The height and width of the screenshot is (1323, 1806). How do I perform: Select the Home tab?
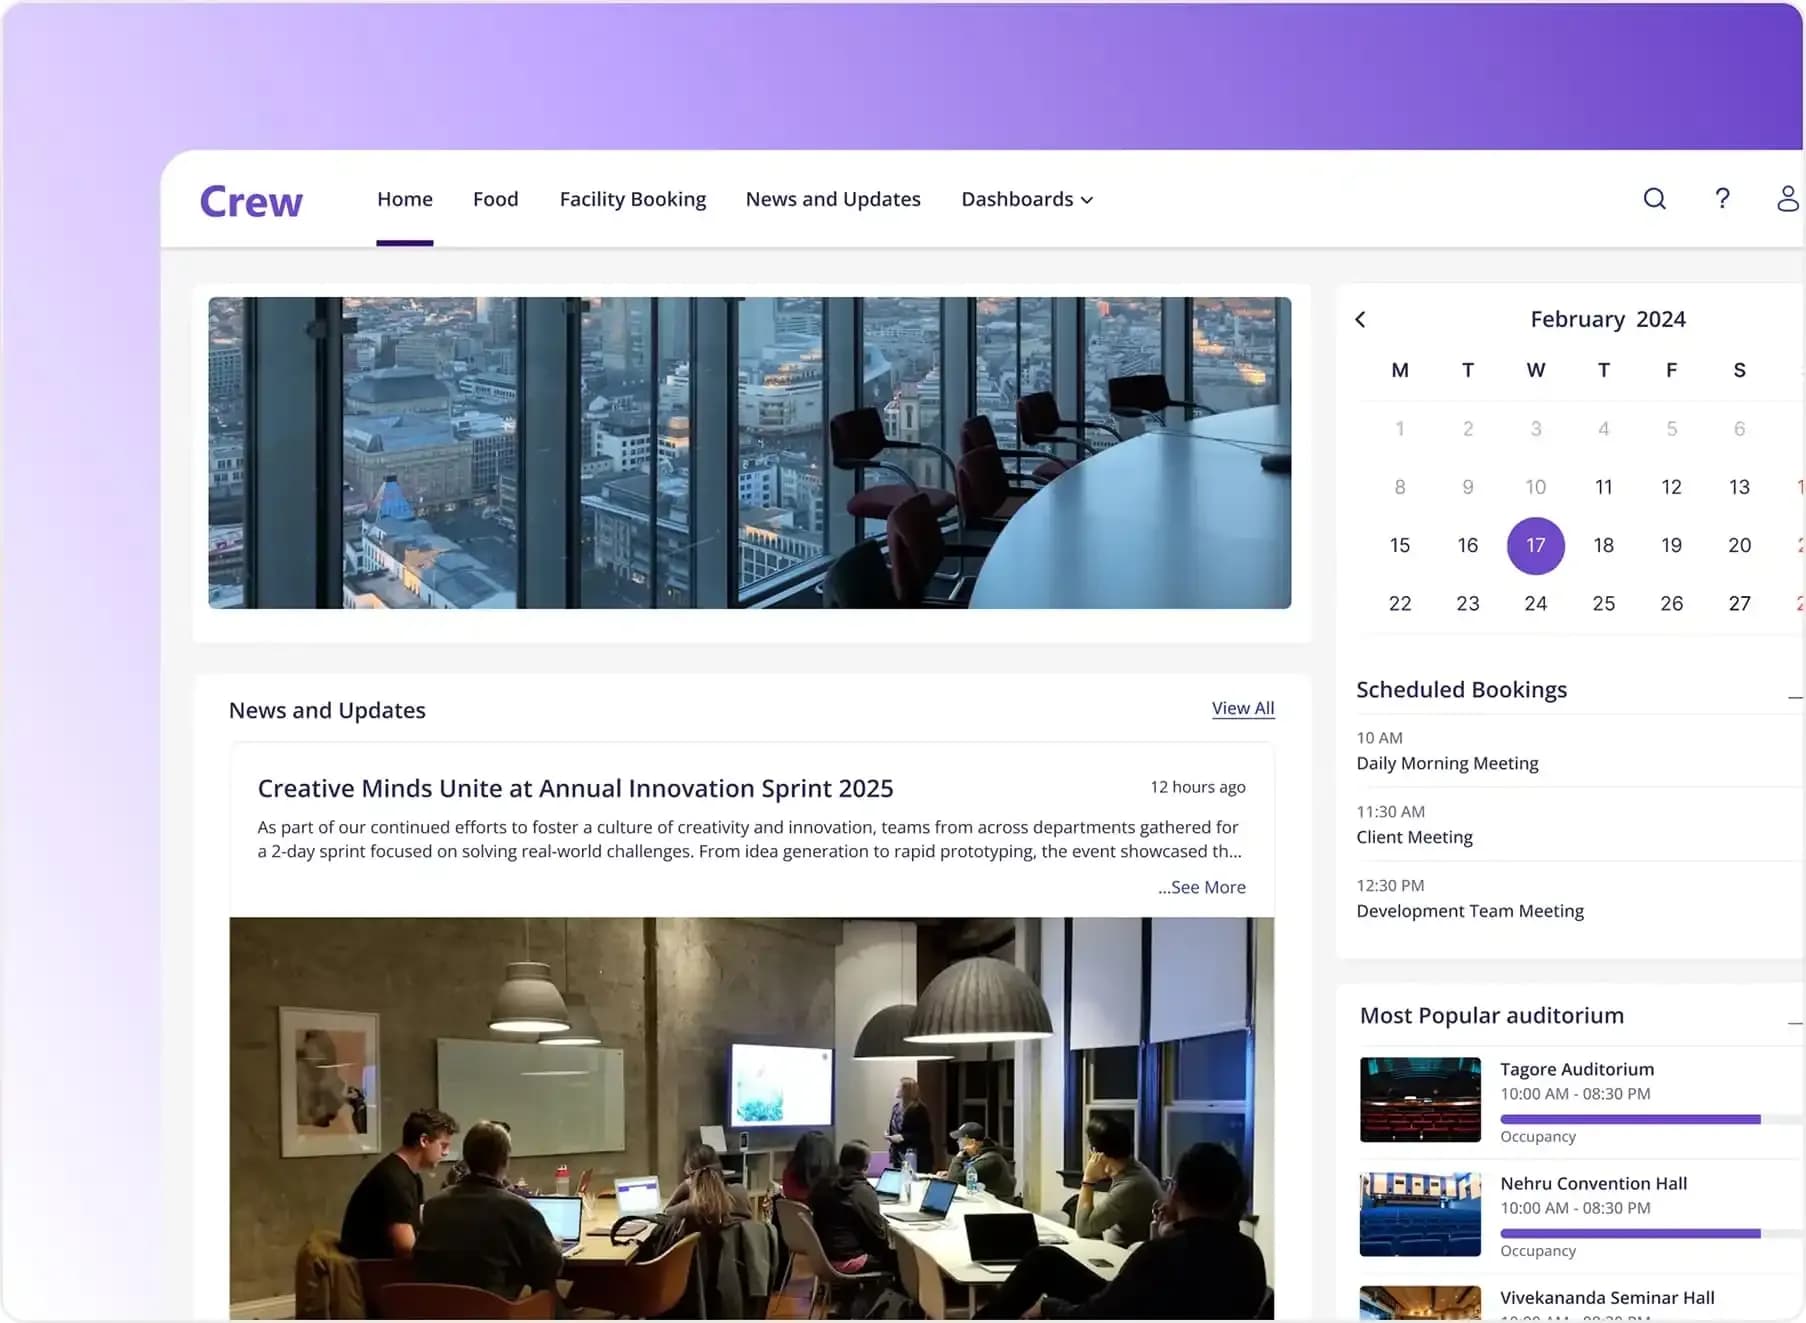[x=405, y=199]
